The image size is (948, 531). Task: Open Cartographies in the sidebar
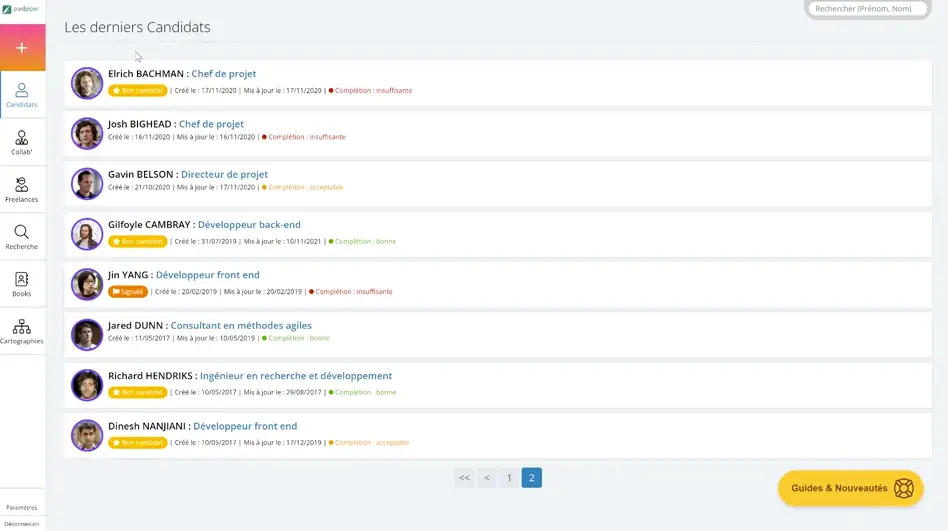[22, 332]
